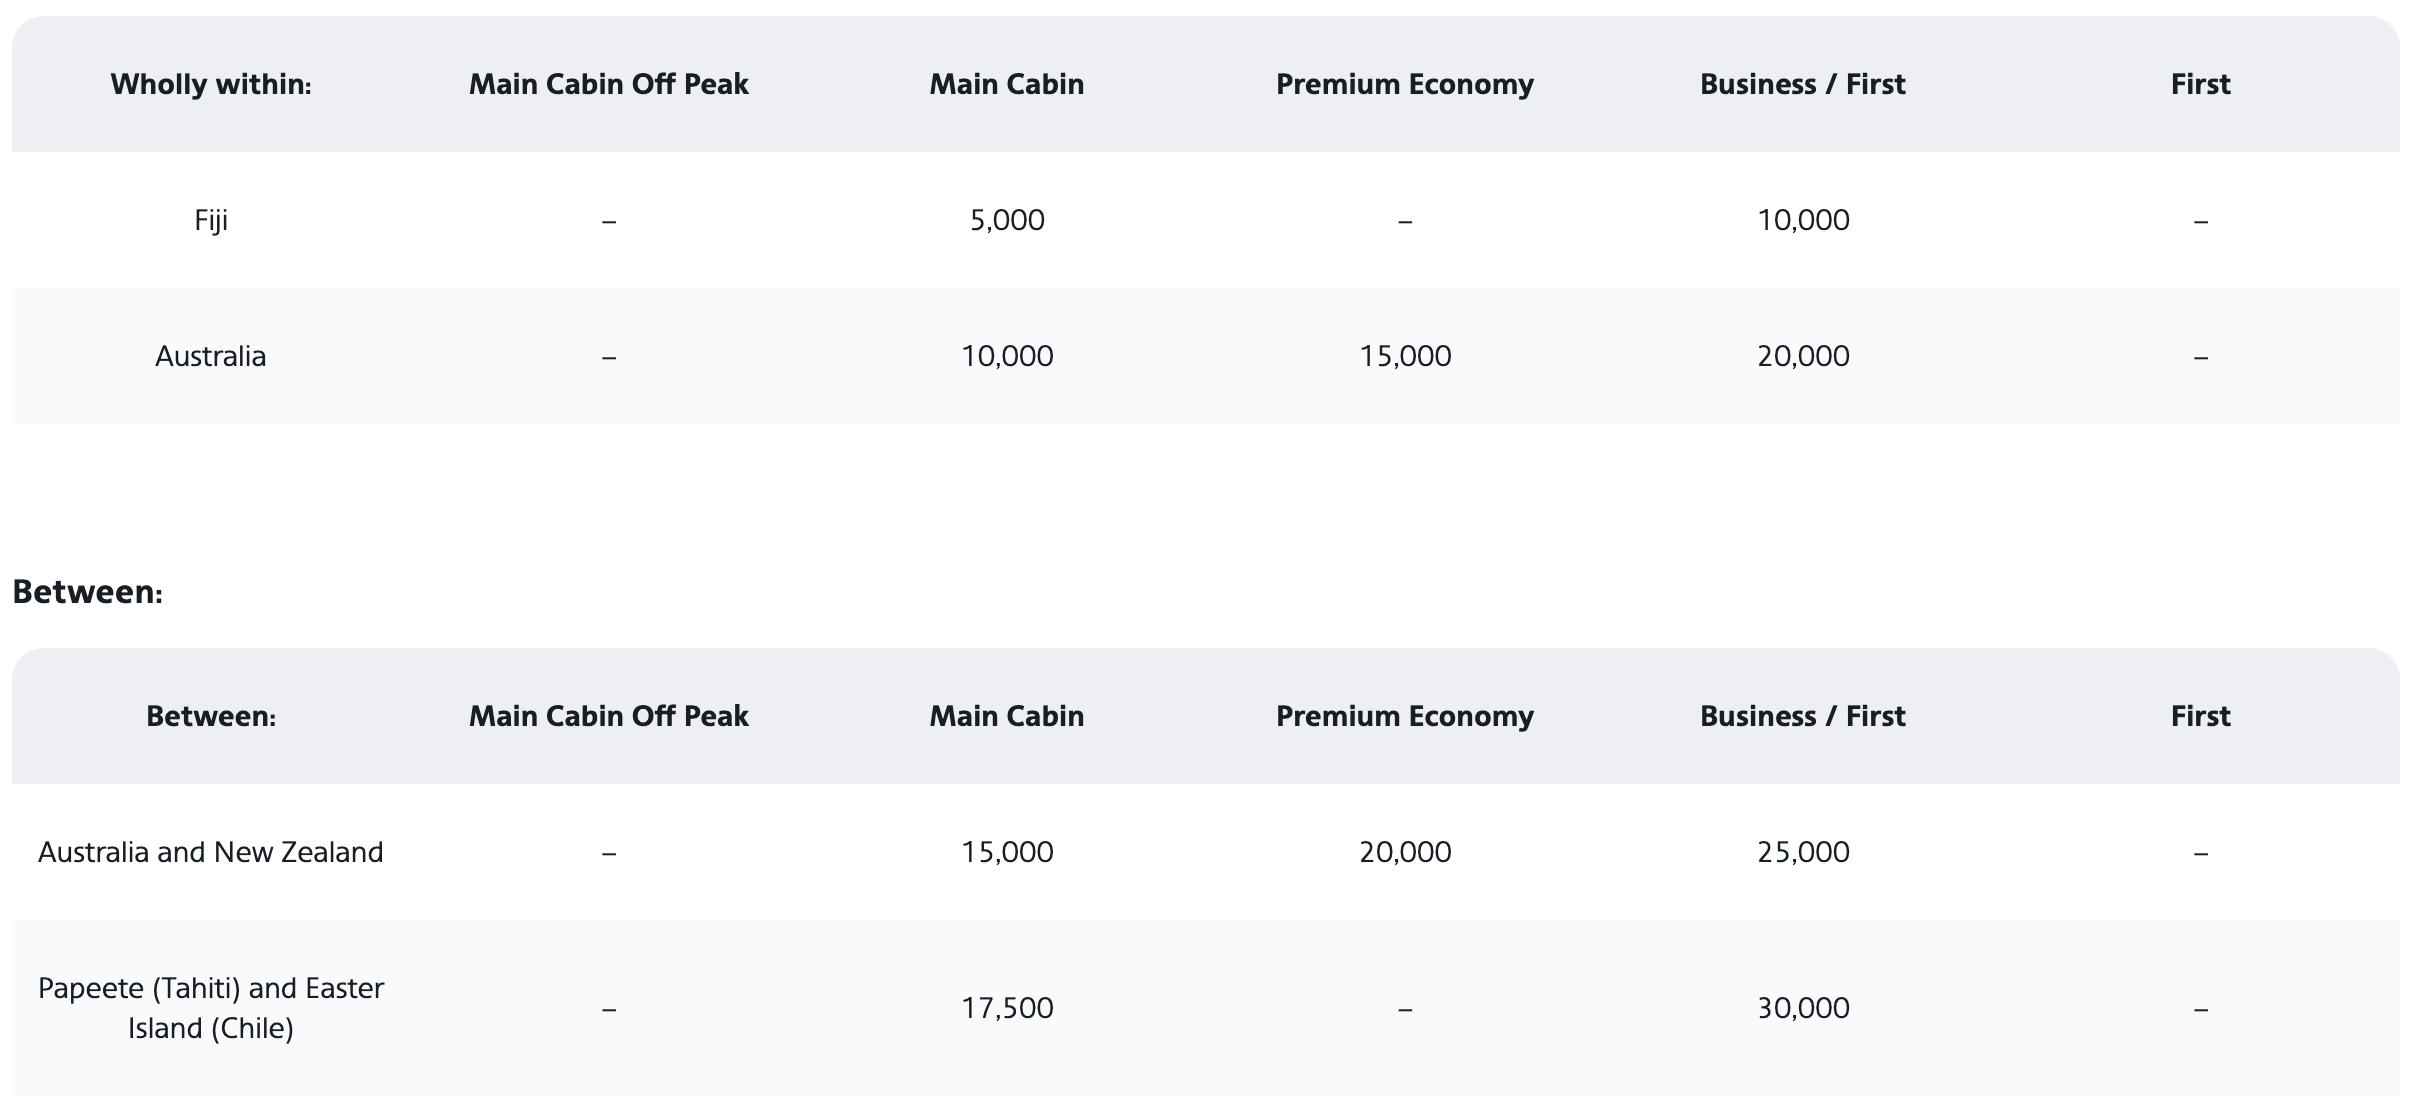
Task: Click 'Business / First' header in second table
Action: pyautogui.click(x=1803, y=716)
